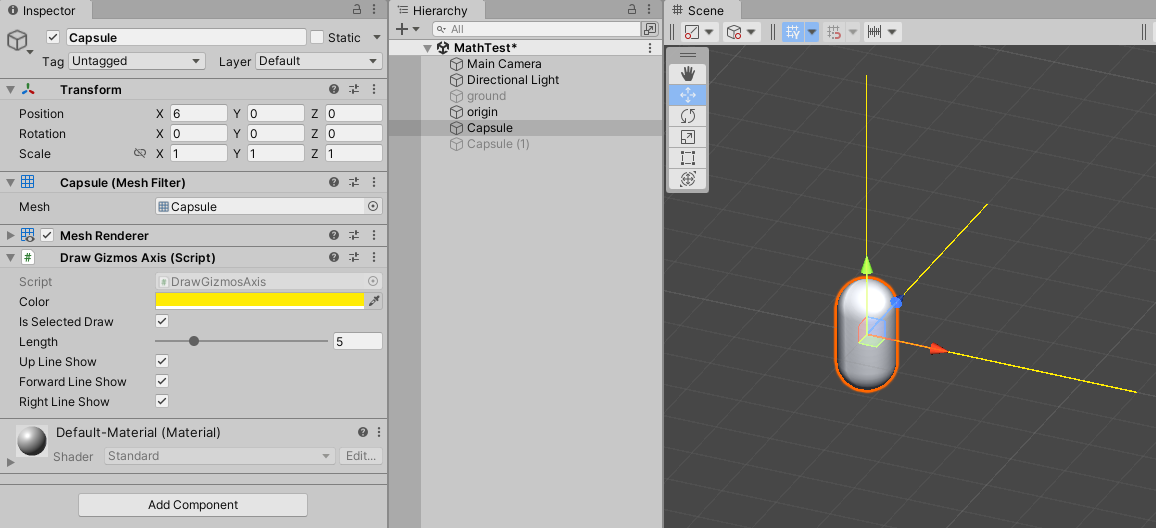
Task: Open the Shader dropdown
Action: click(220, 456)
